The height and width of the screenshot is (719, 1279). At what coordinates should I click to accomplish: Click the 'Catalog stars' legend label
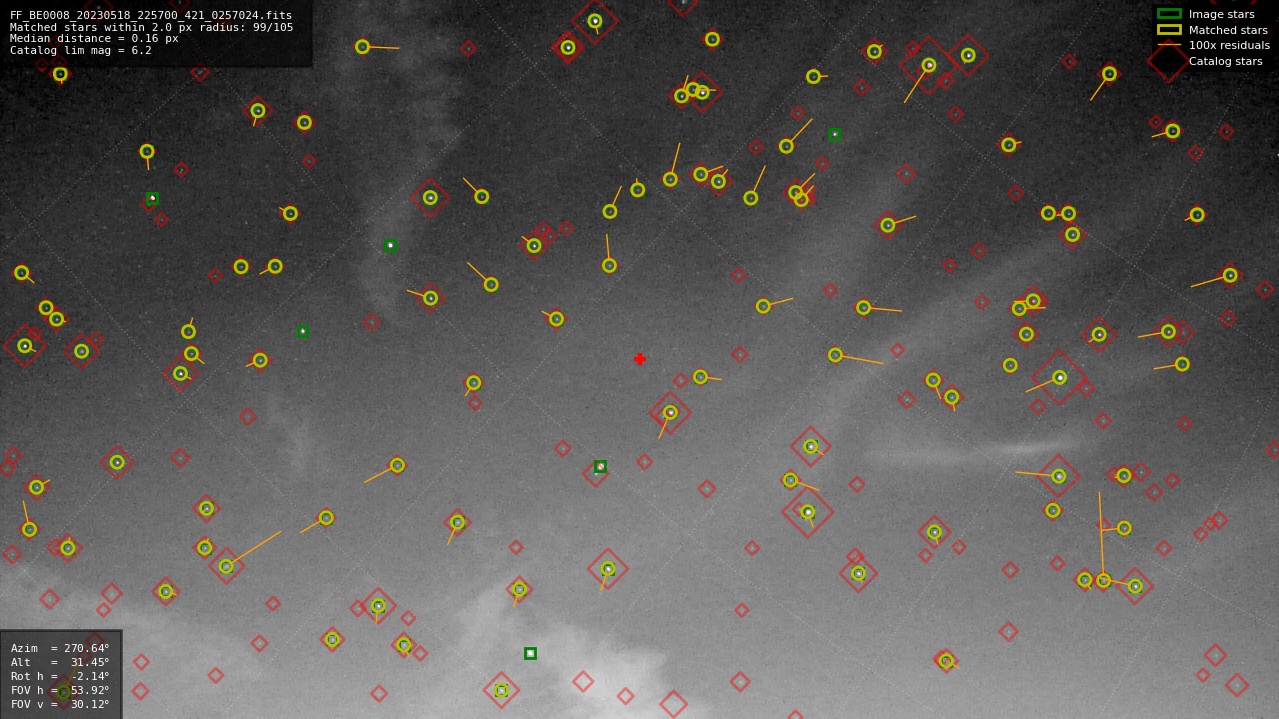click(1225, 61)
